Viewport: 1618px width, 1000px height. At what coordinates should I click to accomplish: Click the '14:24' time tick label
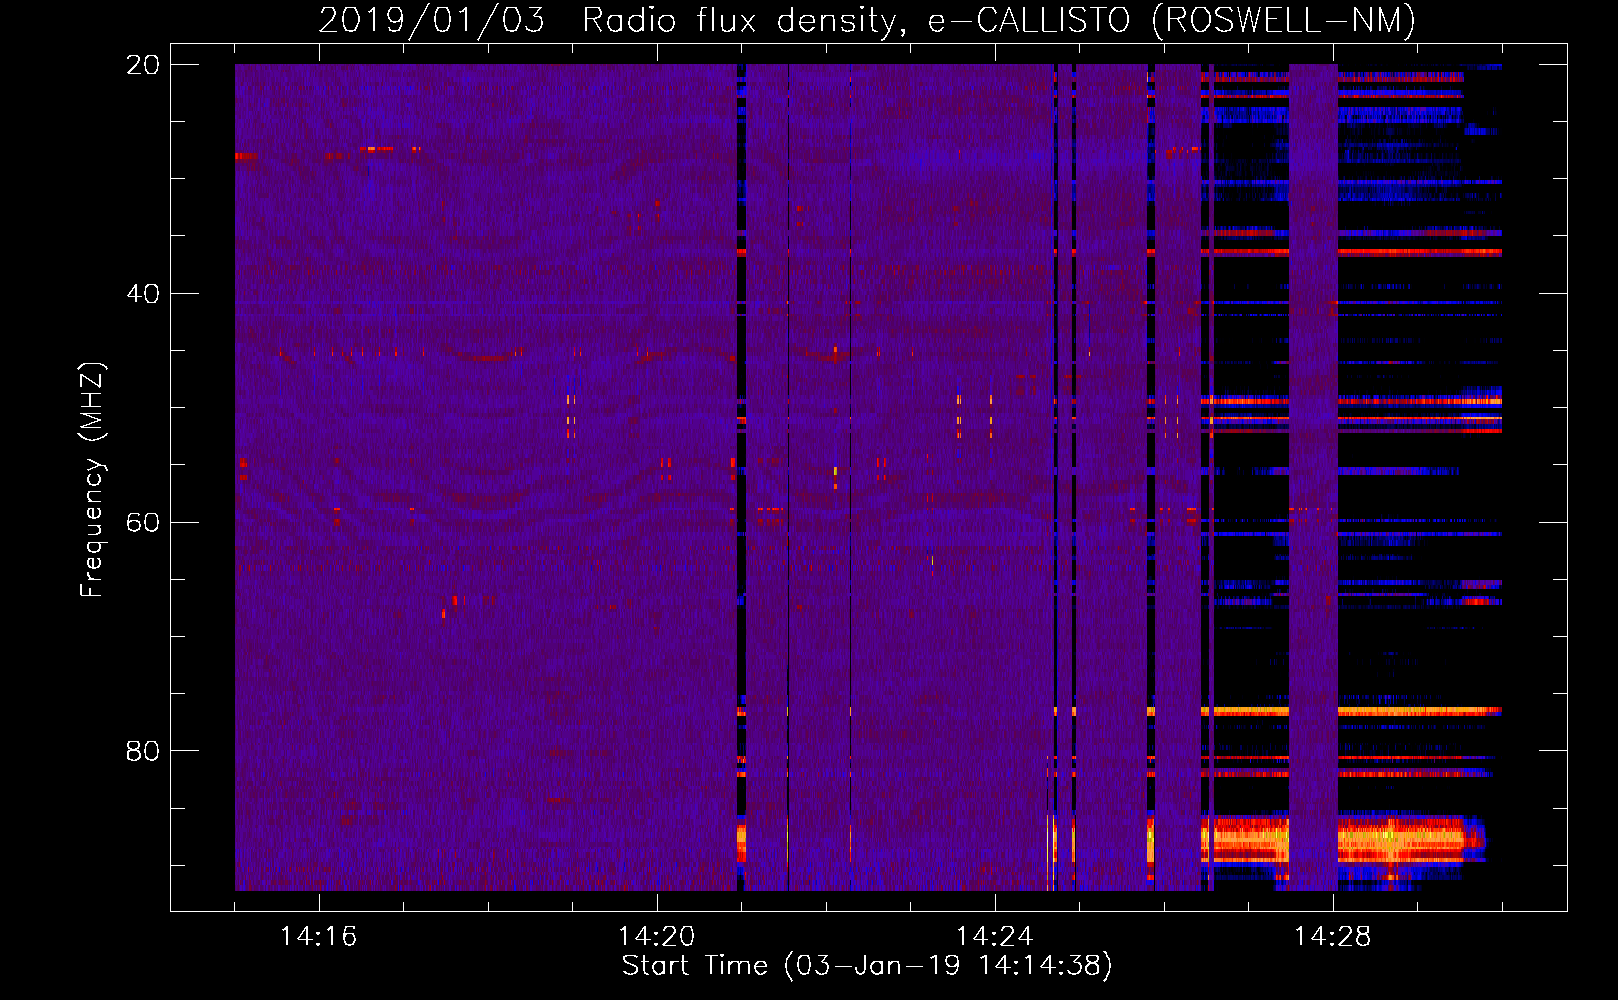click(x=994, y=937)
